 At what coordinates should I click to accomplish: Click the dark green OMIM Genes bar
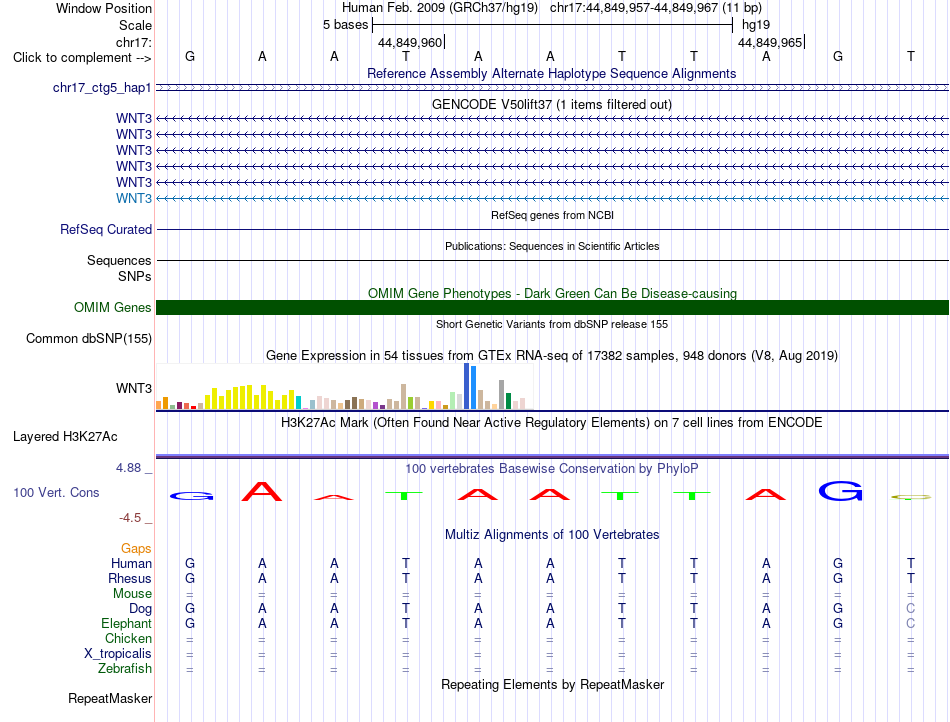(x=552, y=308)
